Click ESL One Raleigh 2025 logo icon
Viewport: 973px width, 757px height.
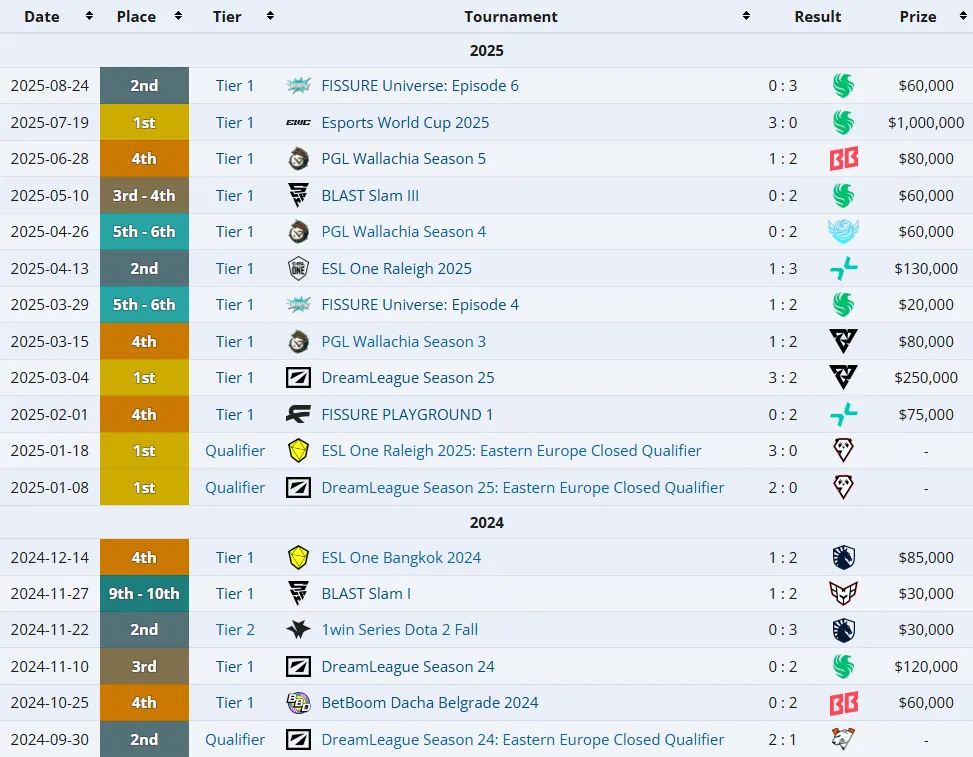point(298,269)
